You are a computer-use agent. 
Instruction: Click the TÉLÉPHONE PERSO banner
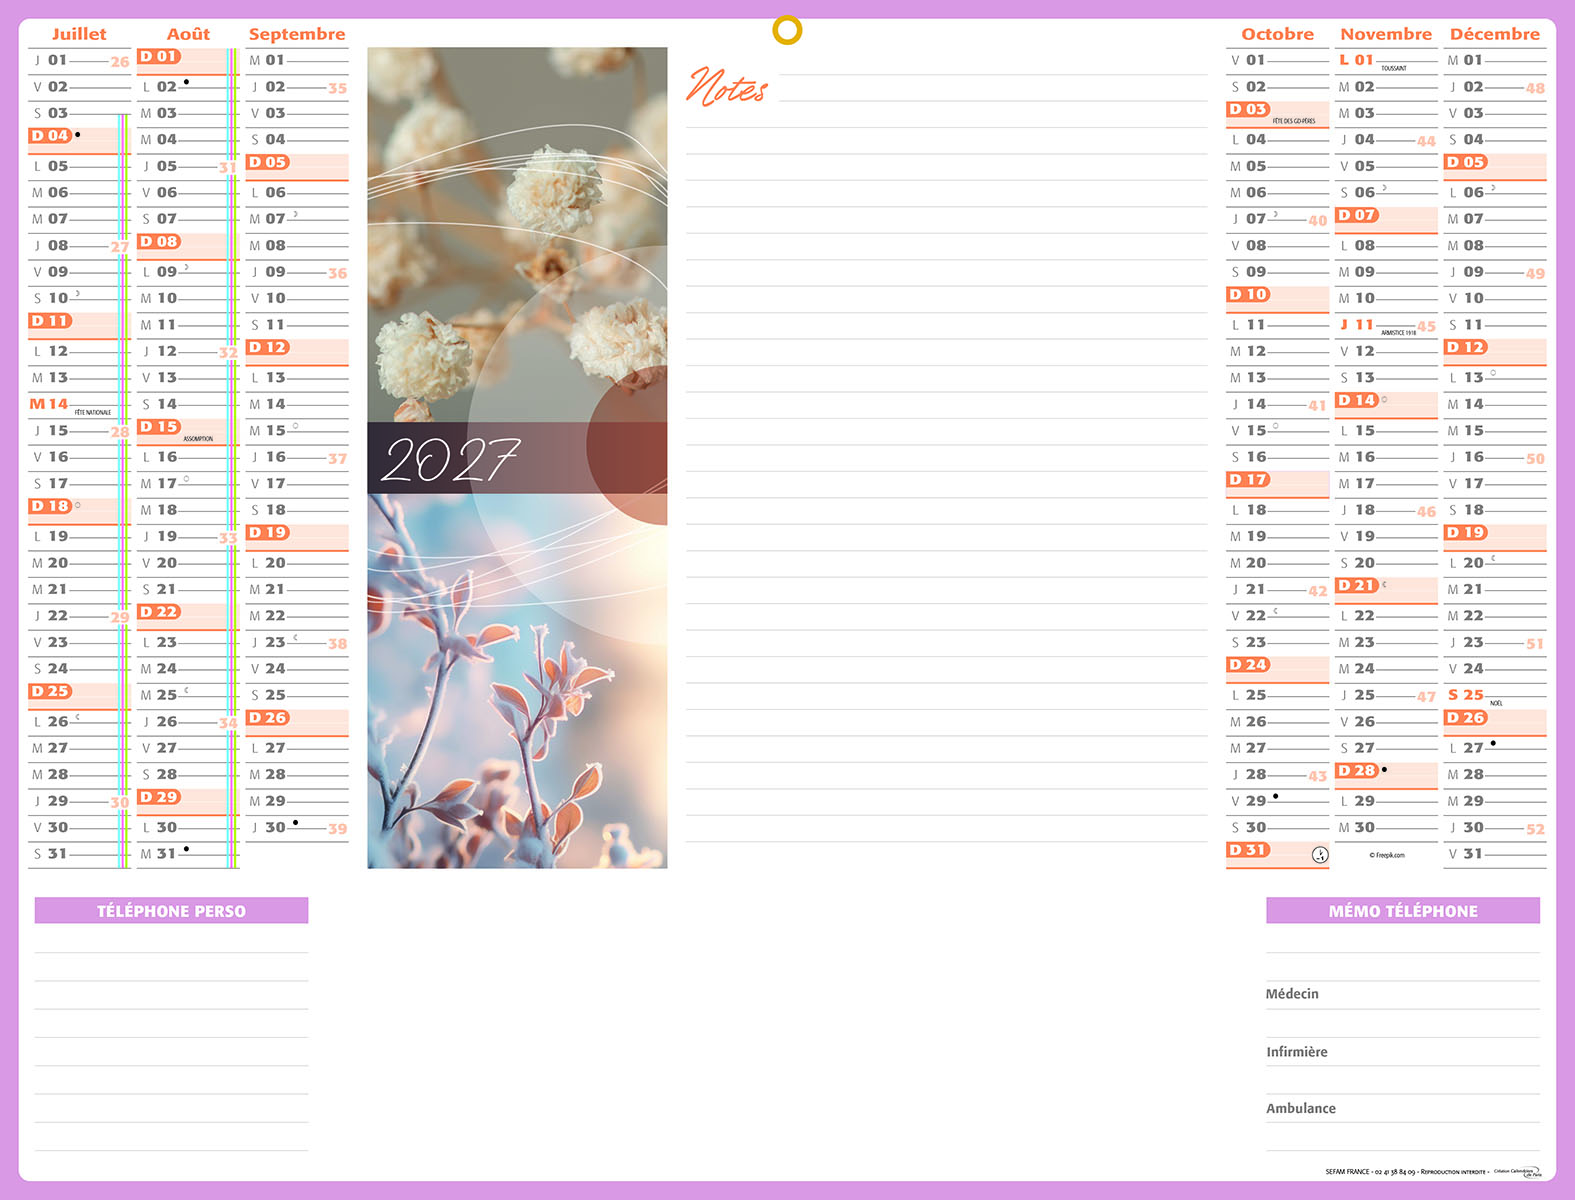click(x=171, y=911)
